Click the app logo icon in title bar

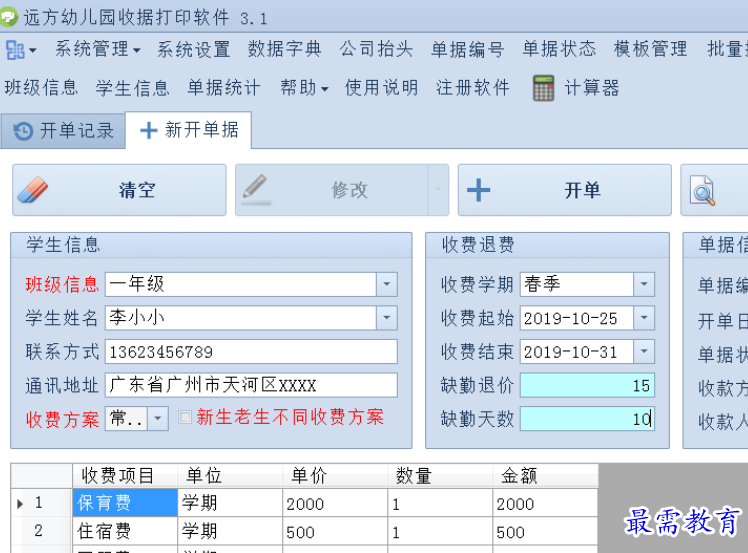click(x=8, y=18)
